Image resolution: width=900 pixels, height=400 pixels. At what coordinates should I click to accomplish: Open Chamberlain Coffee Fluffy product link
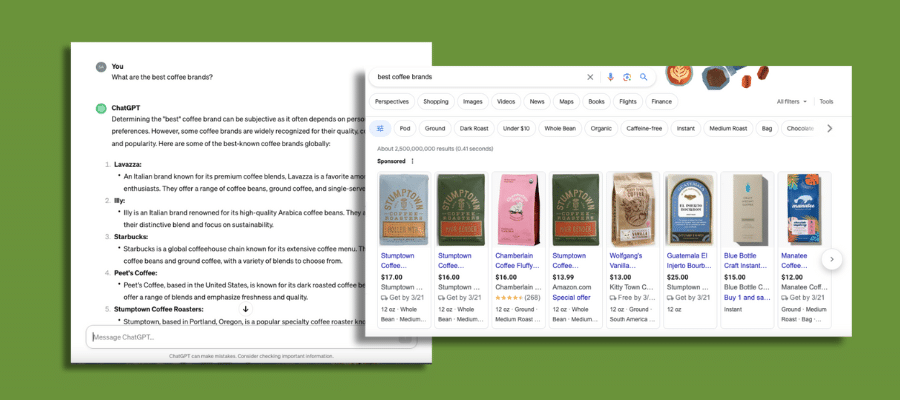point(517,261)
